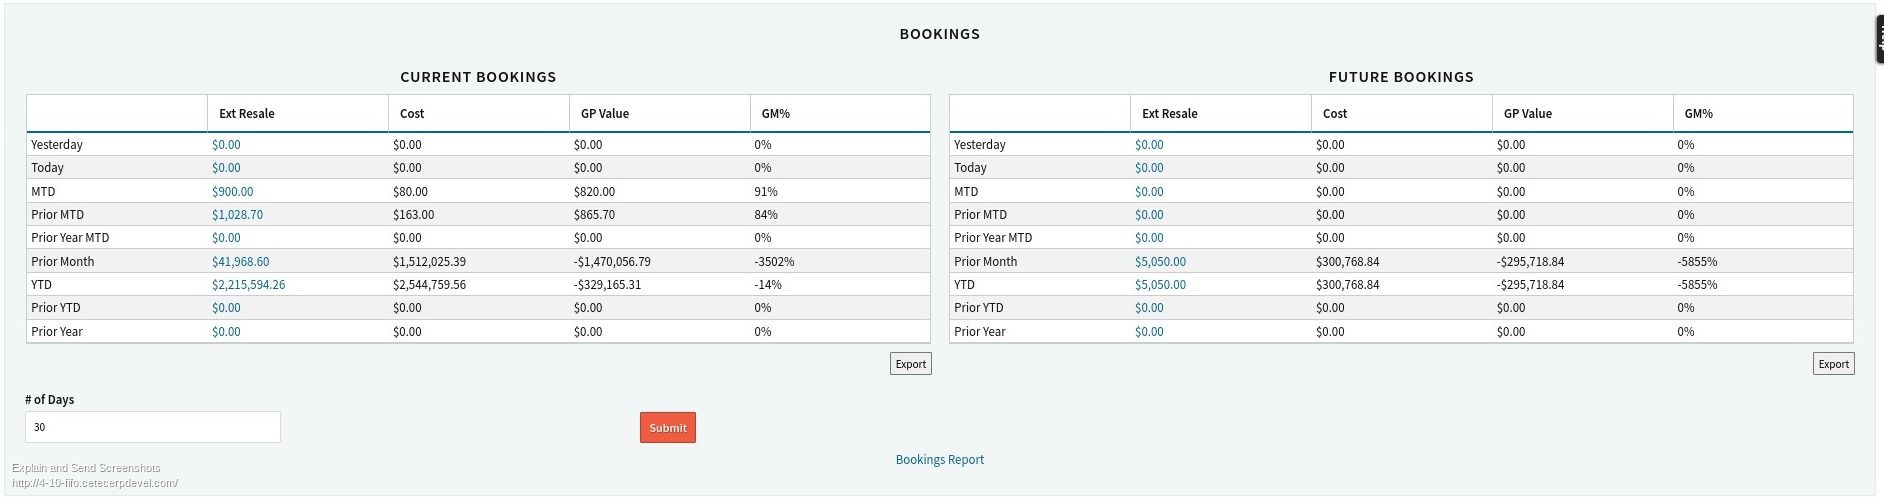Focus the # of Days input field
Screen dimensions: 1884x501
152,427
